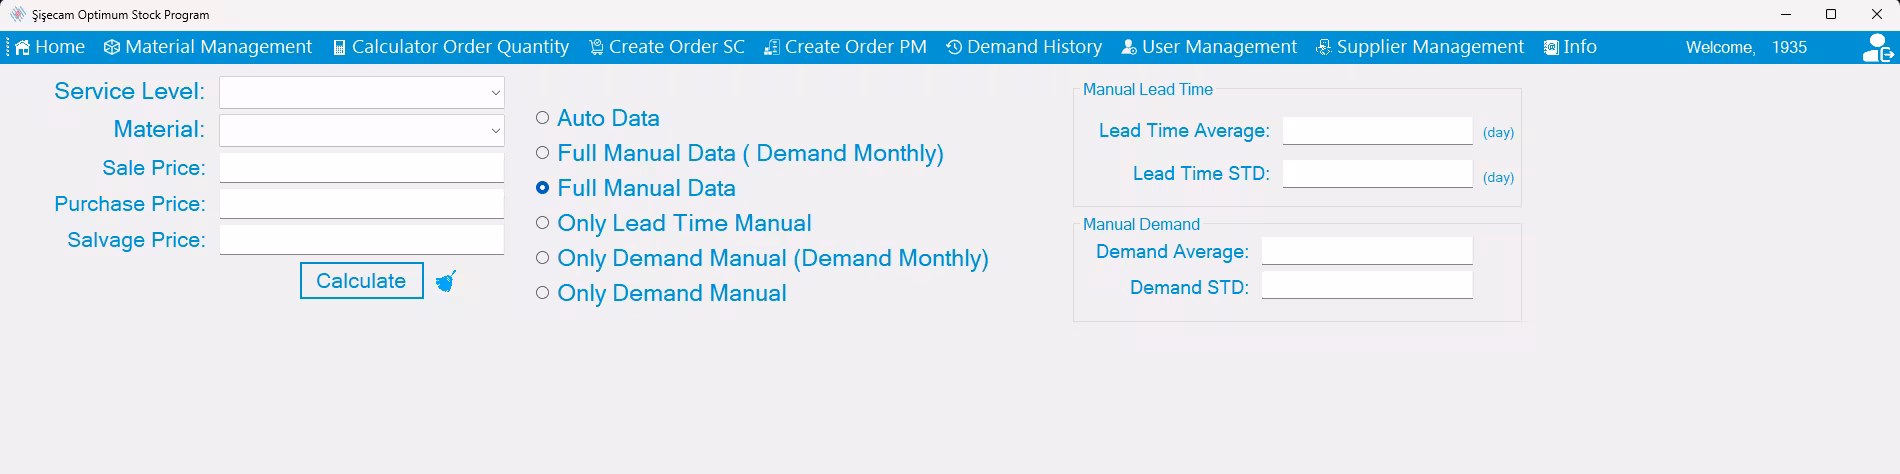This screenshot has height=474, width=1900.
Task: Click the Create Order SC cart icon
Action: 596,47
